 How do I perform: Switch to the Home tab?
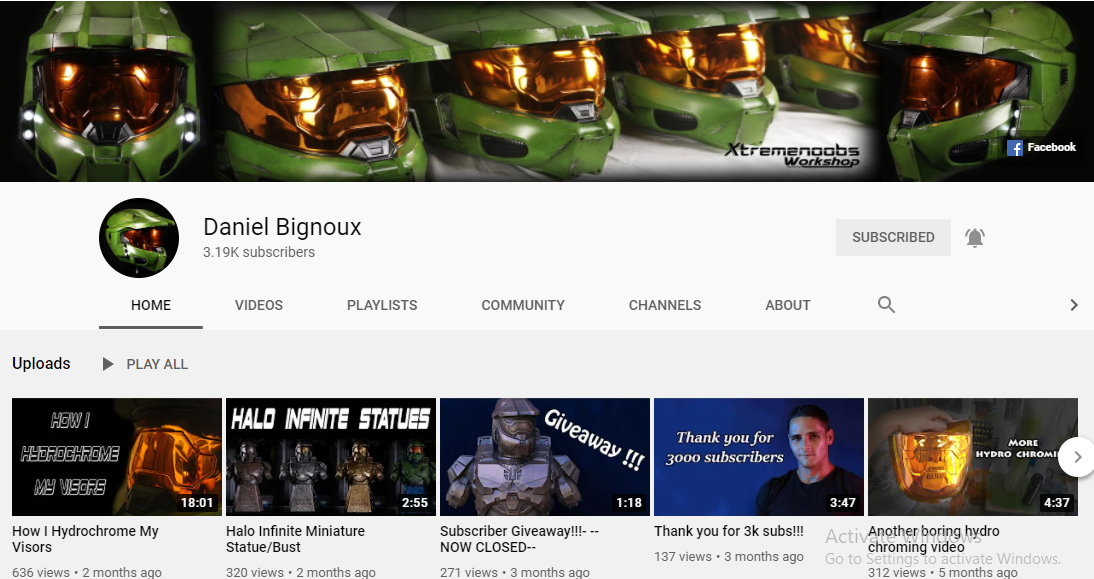click(x=151, y=306)
